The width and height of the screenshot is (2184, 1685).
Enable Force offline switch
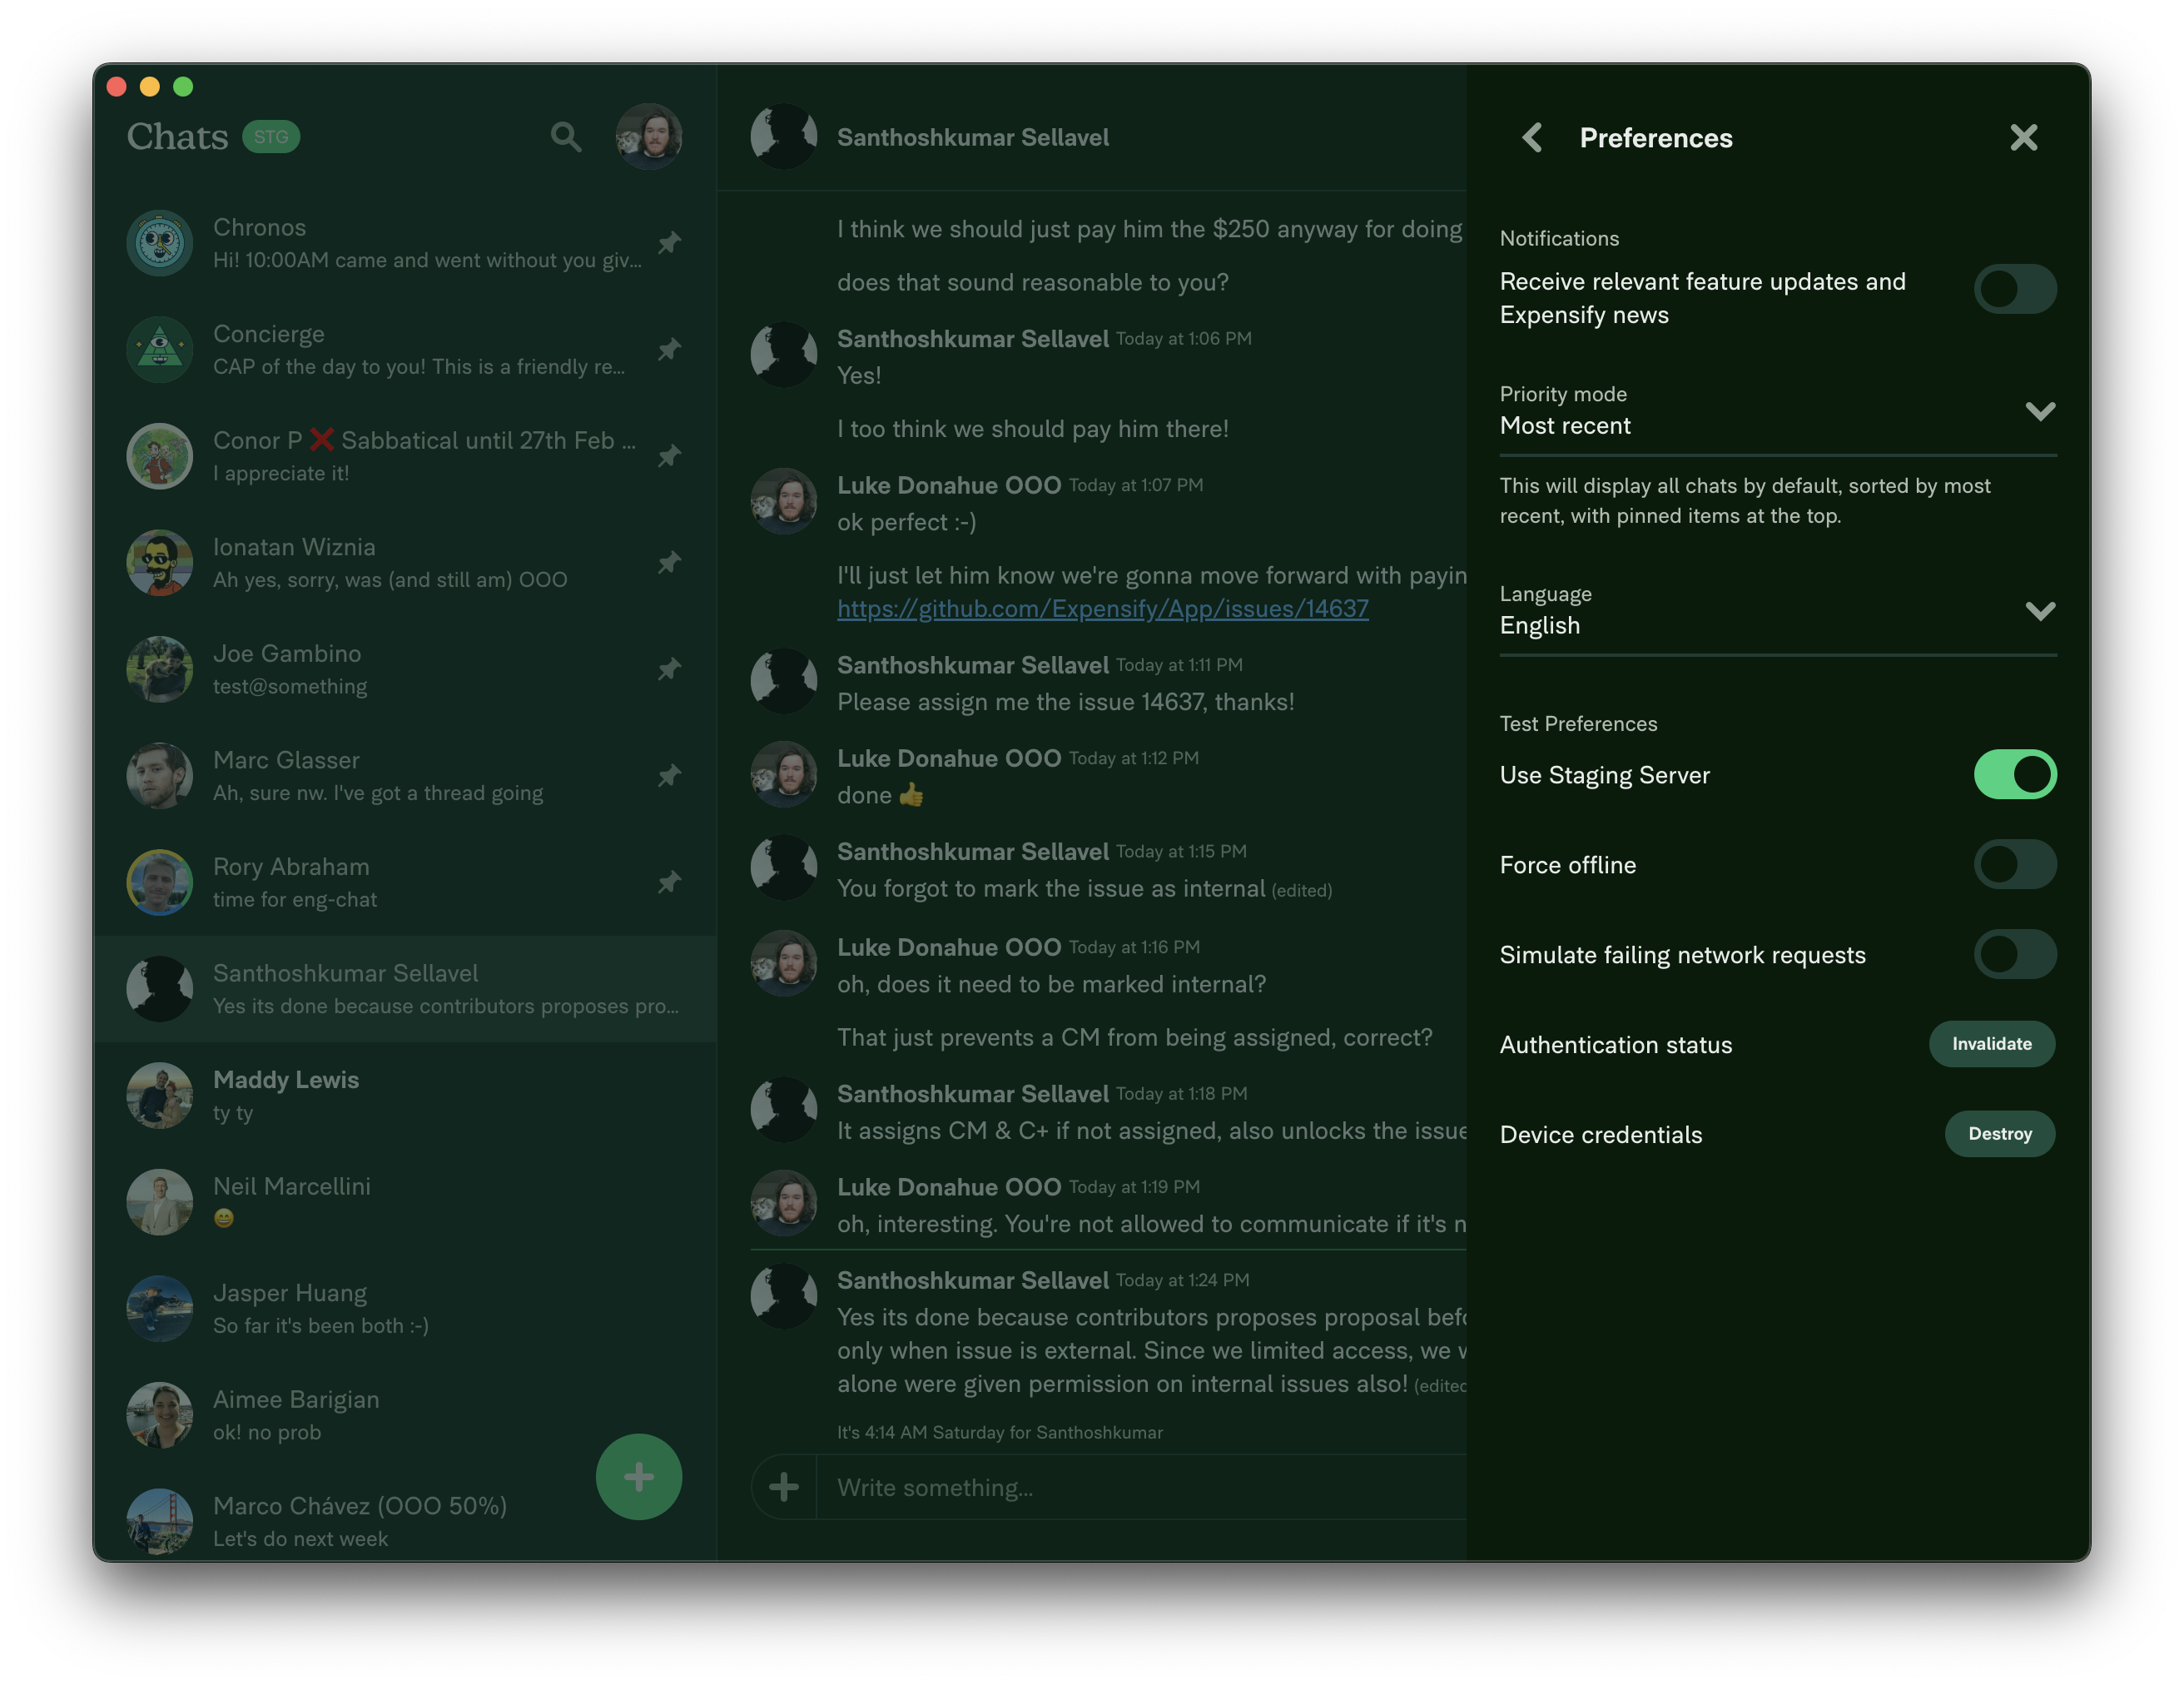(2014, 865)
